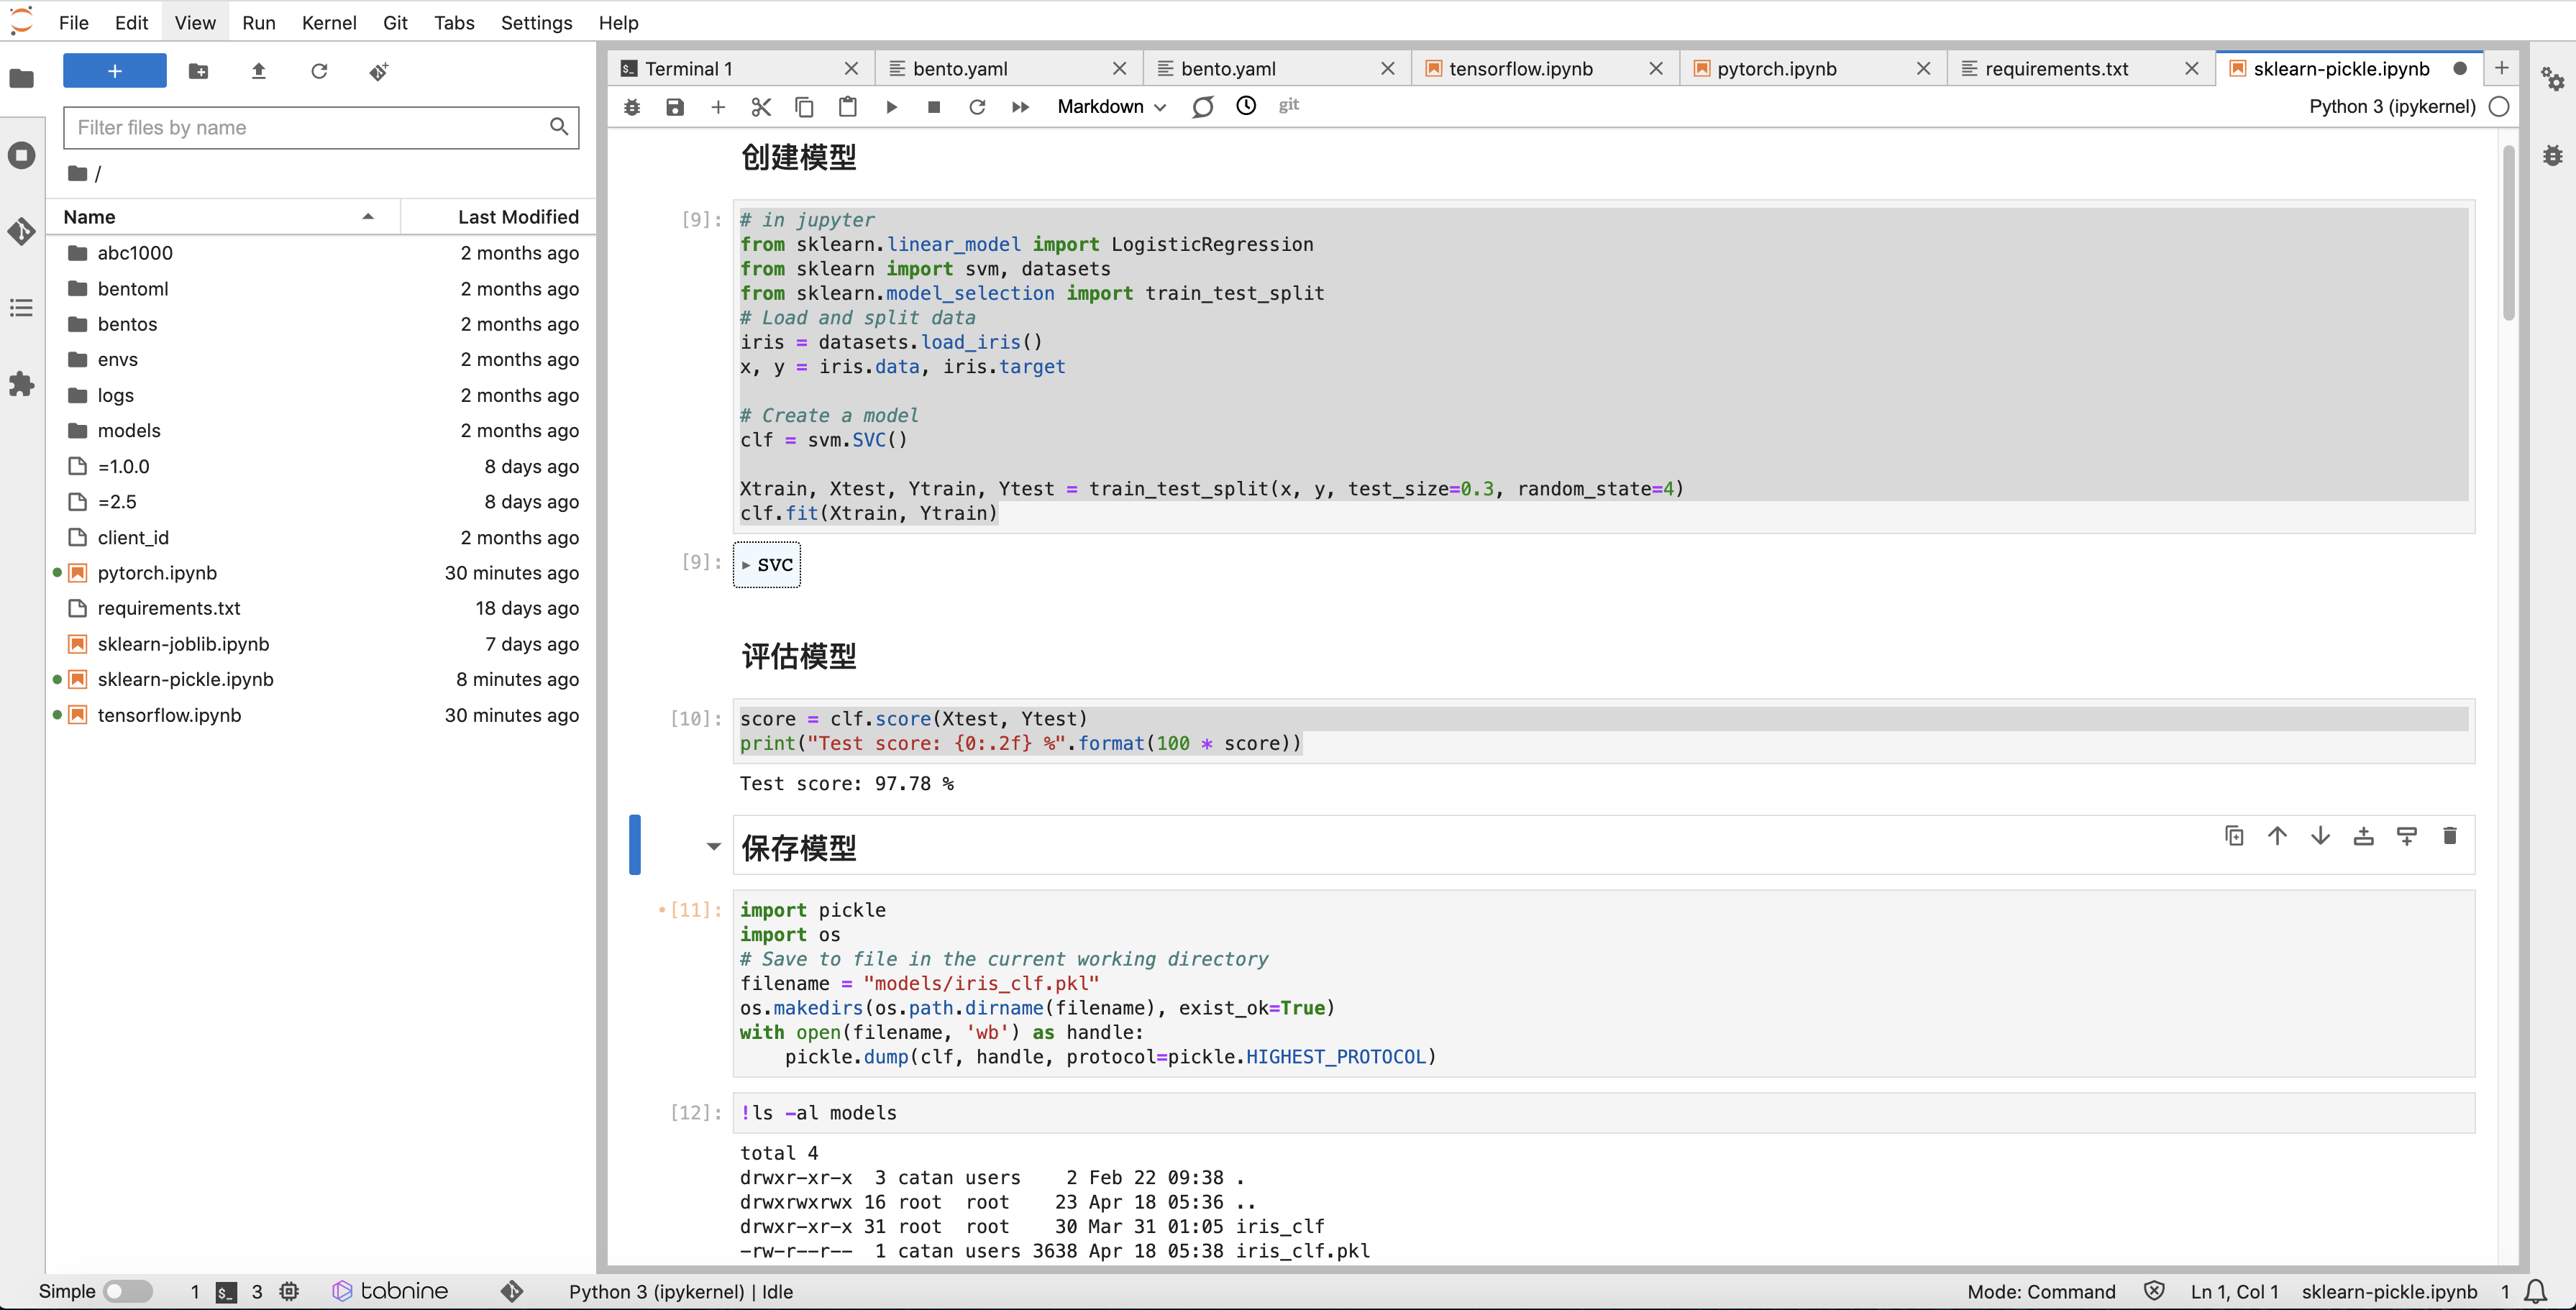Run the selected cell with the play button
Viewport: 2576px width, 1310px height.
click(891, 107)
